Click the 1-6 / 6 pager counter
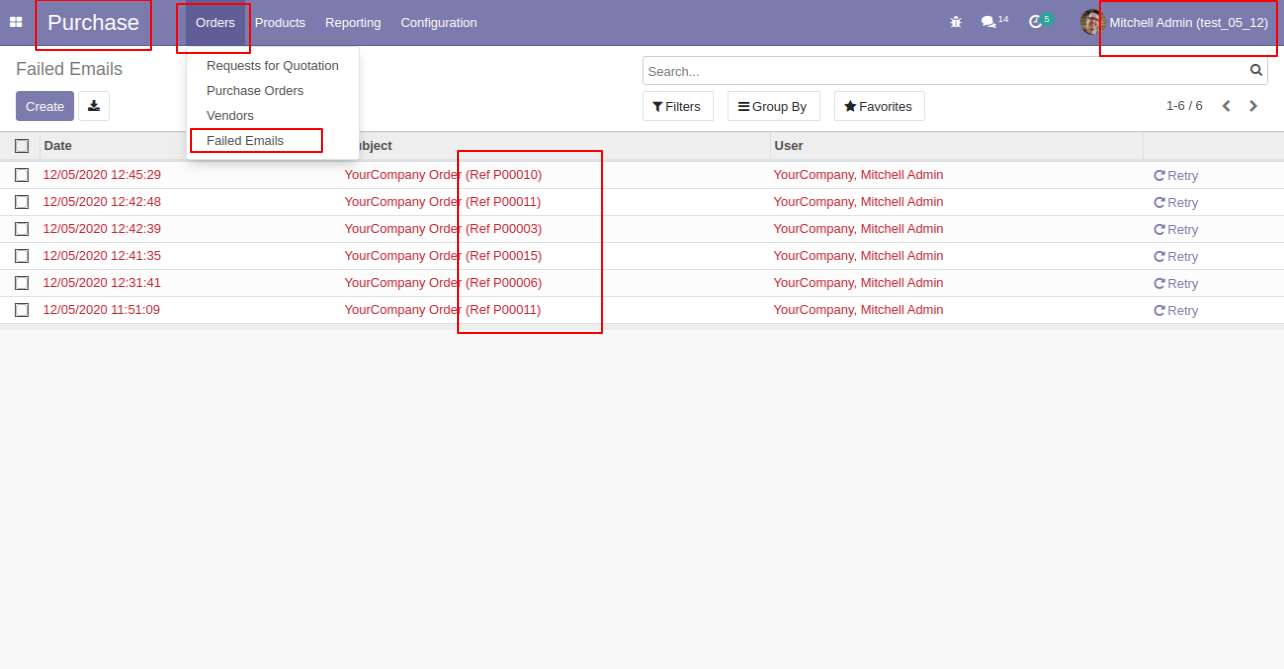 coord(1184,105)
